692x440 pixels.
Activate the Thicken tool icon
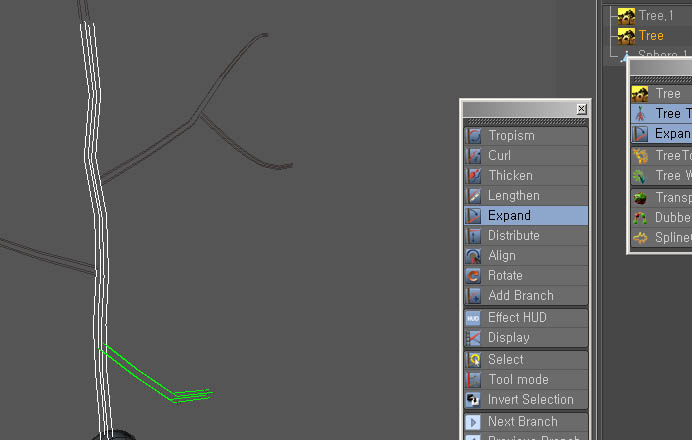click(x=474, y=176)
